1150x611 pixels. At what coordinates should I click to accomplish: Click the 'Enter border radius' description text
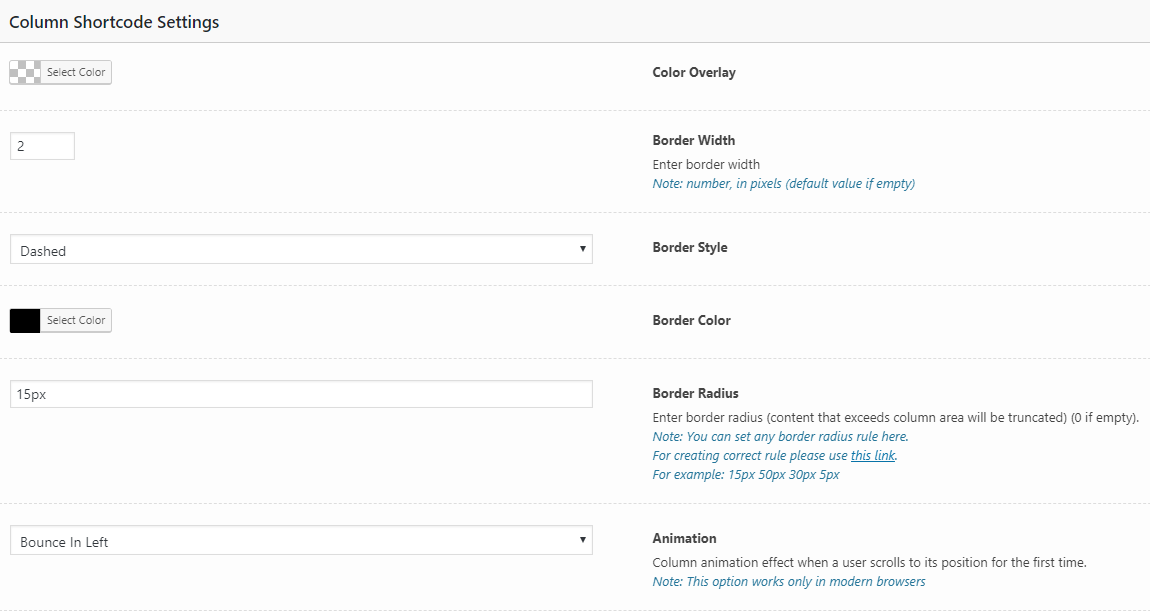coord(896,417)
